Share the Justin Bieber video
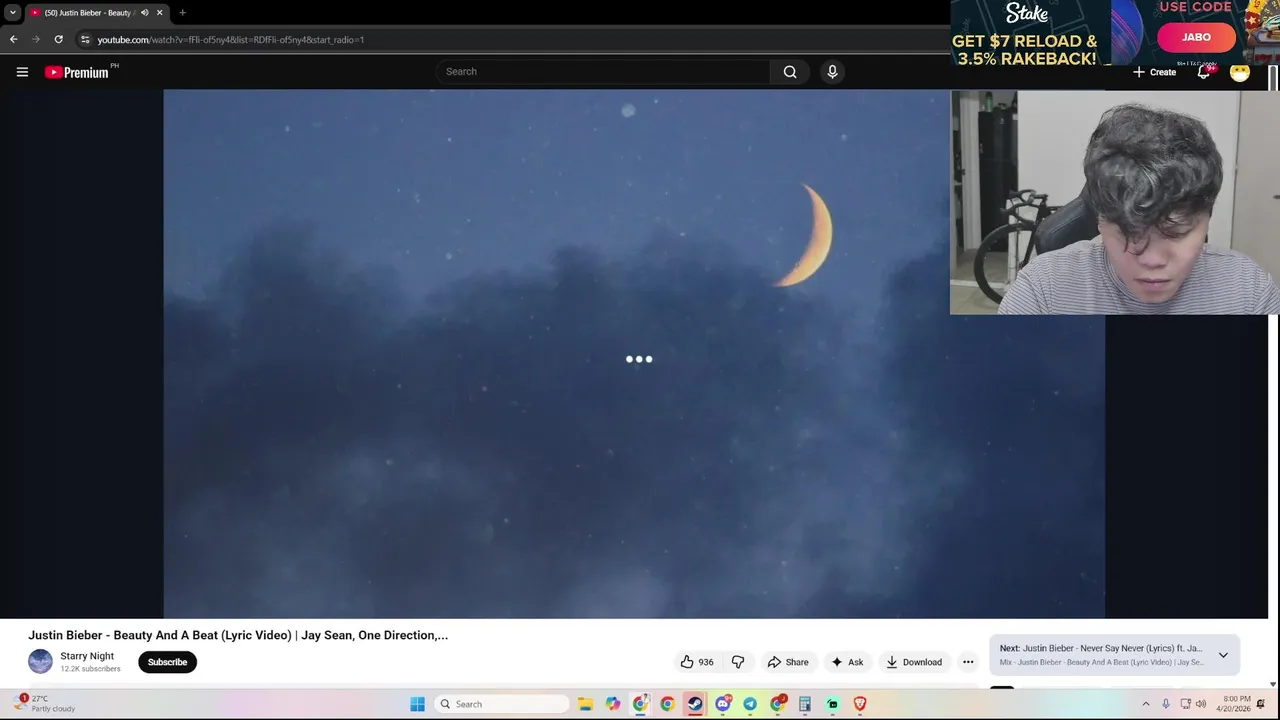 (788, 662)
